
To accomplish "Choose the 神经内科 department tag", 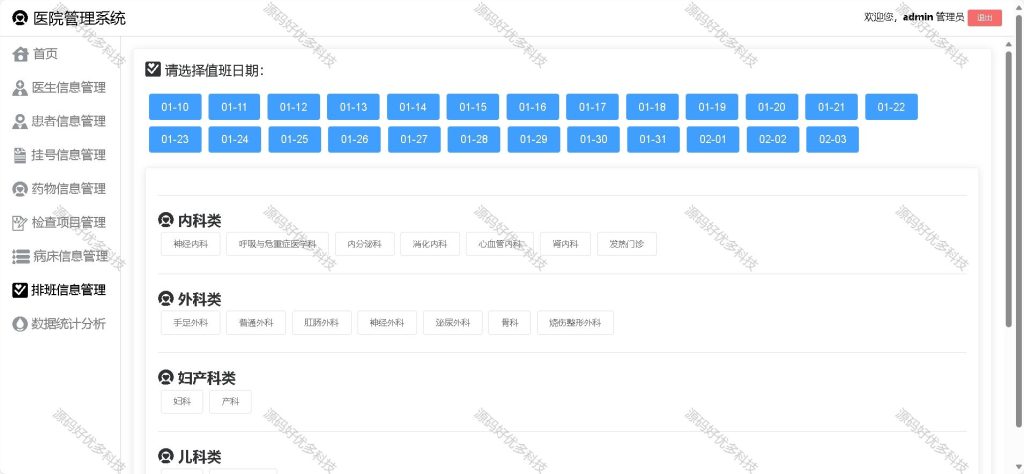I will [191, 244].
